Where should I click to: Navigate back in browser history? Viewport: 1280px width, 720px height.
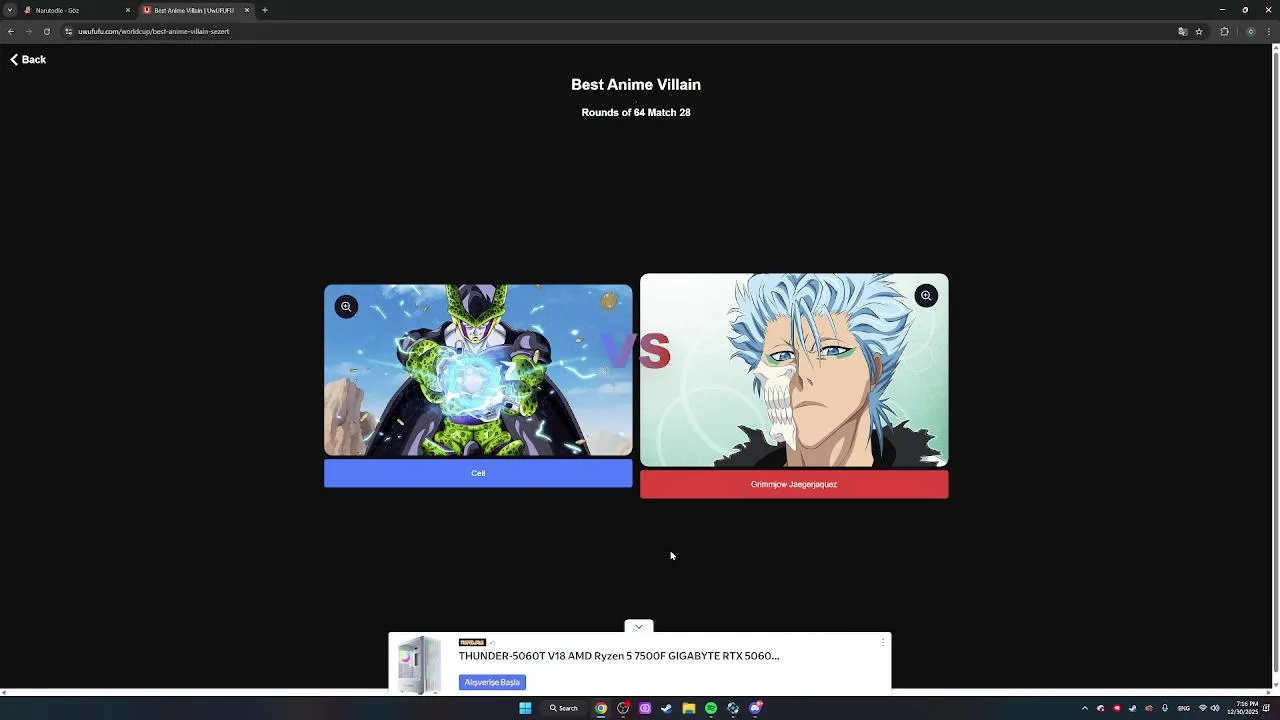coord(11,31)
